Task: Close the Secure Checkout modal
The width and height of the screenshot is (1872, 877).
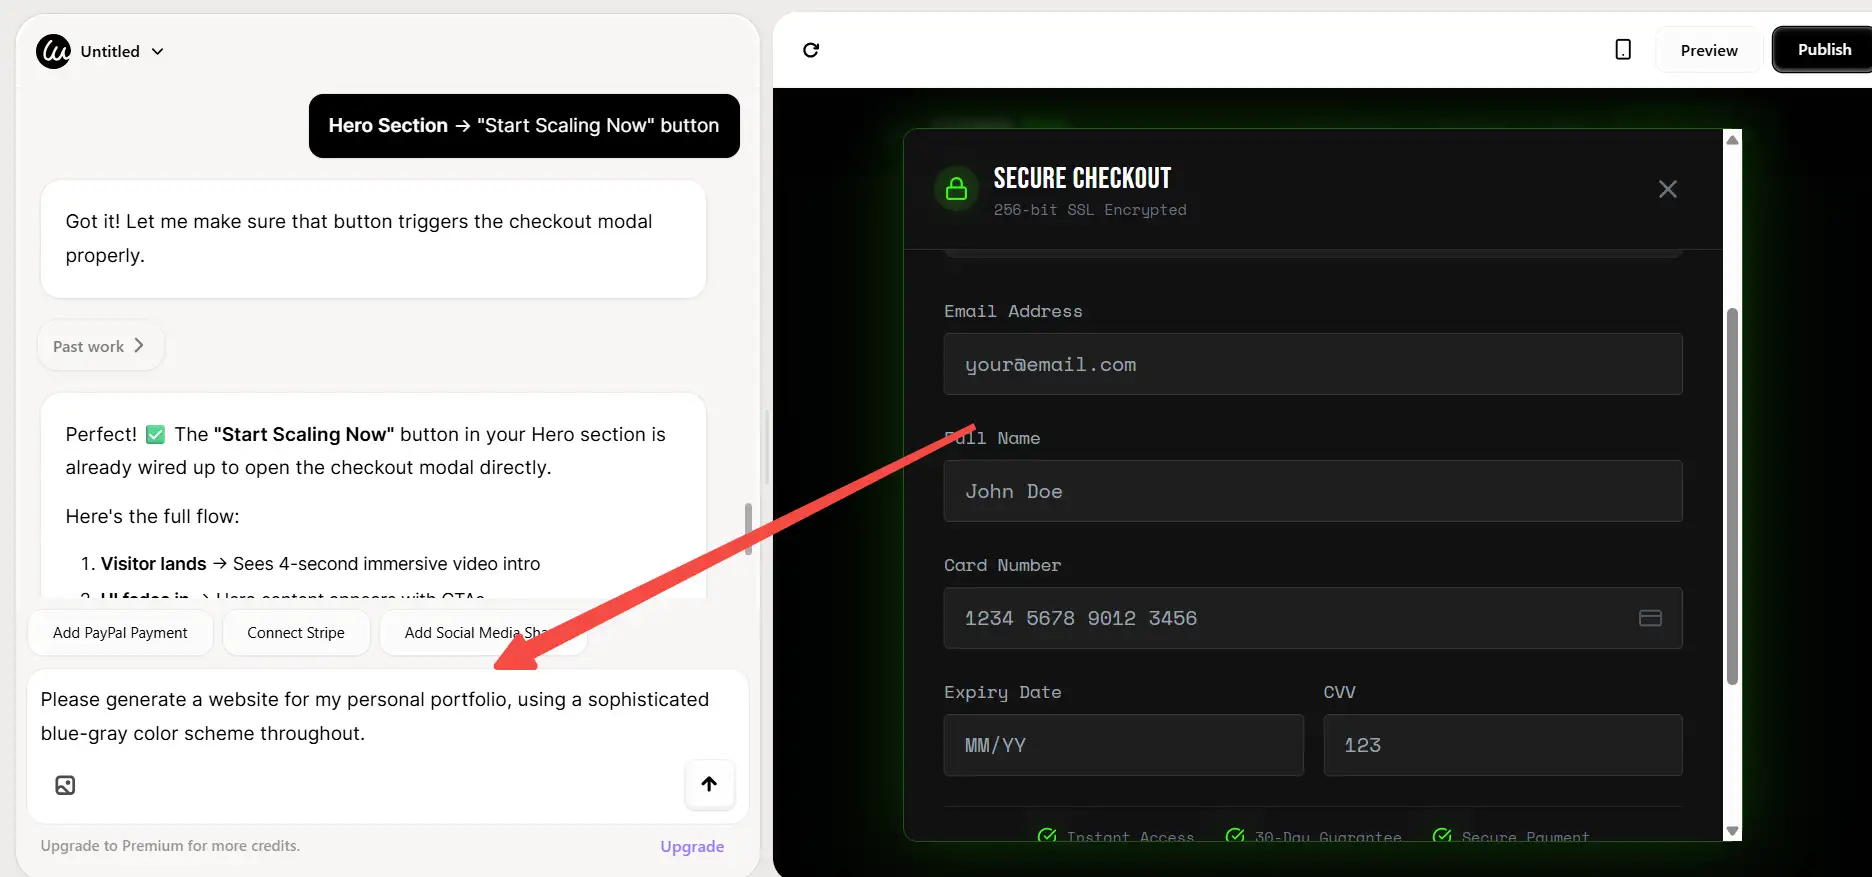Action: pyautogui.click(x=1667, y=189)
